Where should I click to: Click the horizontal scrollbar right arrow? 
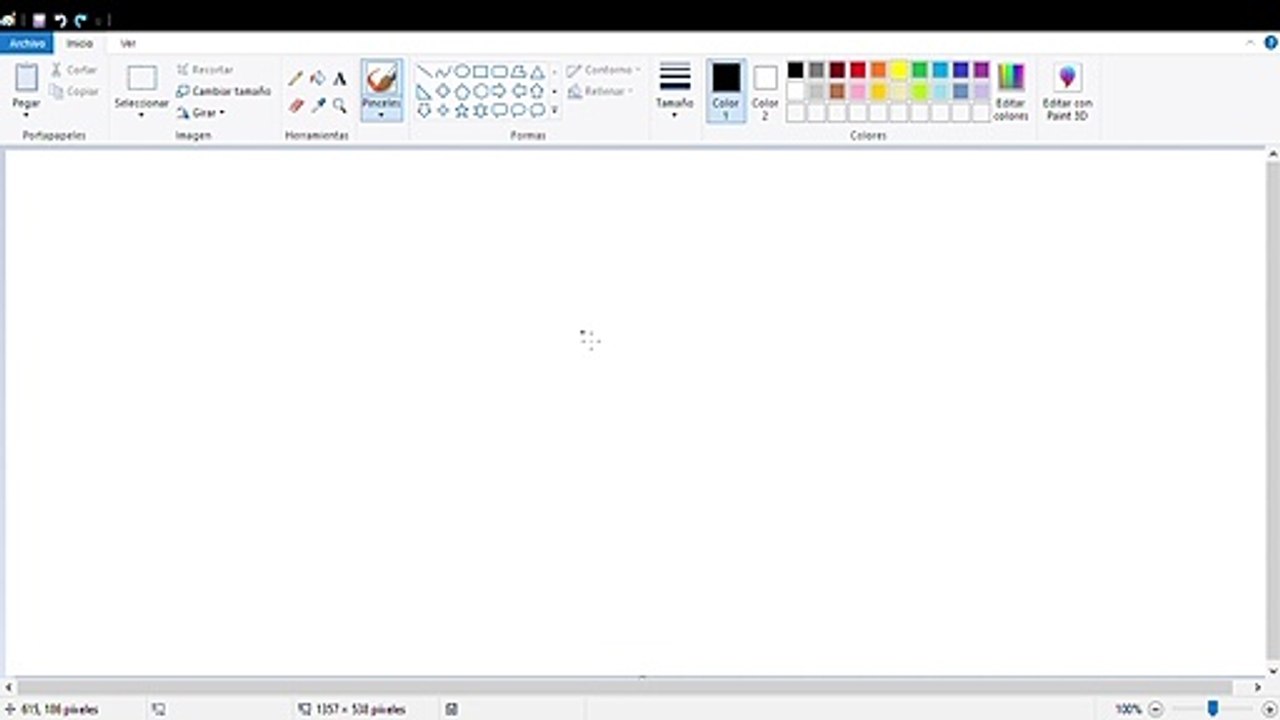(x=1258, y=687)
